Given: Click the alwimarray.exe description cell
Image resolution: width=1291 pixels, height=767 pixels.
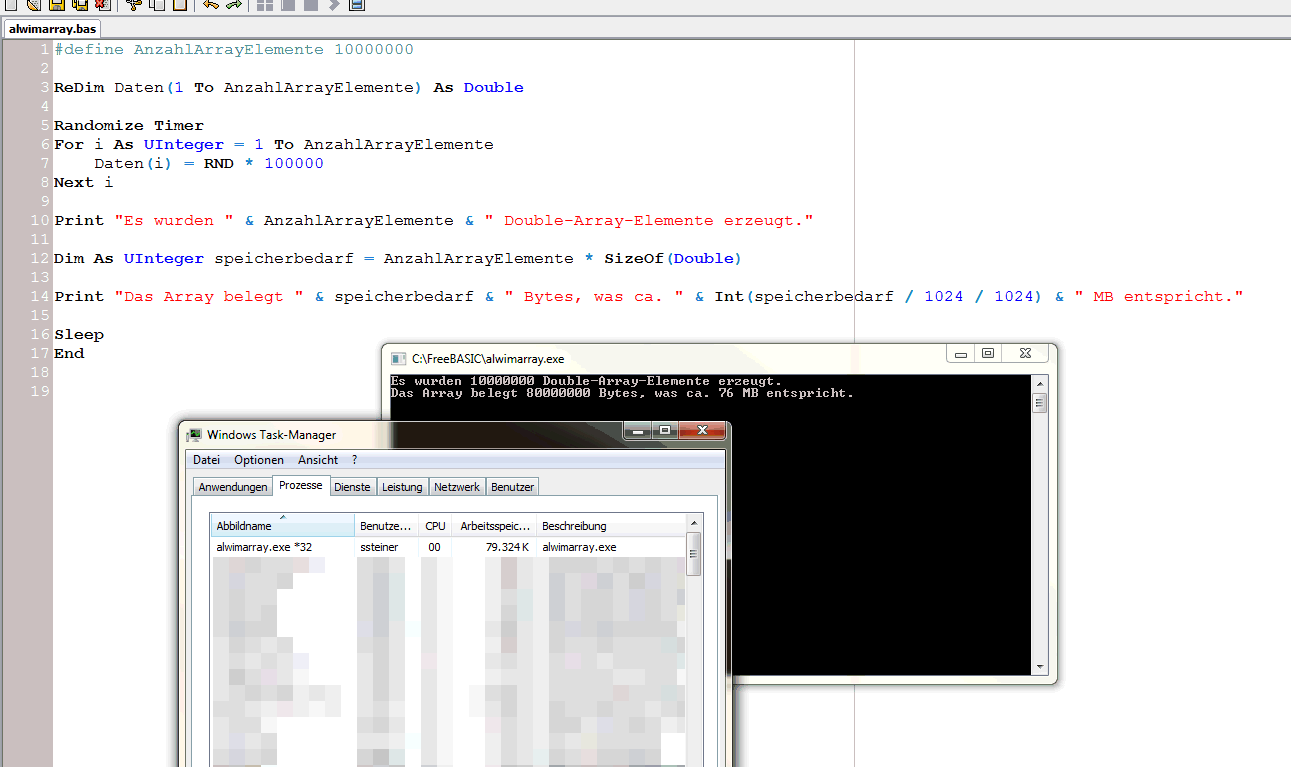Looking at the screenshot, I should pos(579,547).
